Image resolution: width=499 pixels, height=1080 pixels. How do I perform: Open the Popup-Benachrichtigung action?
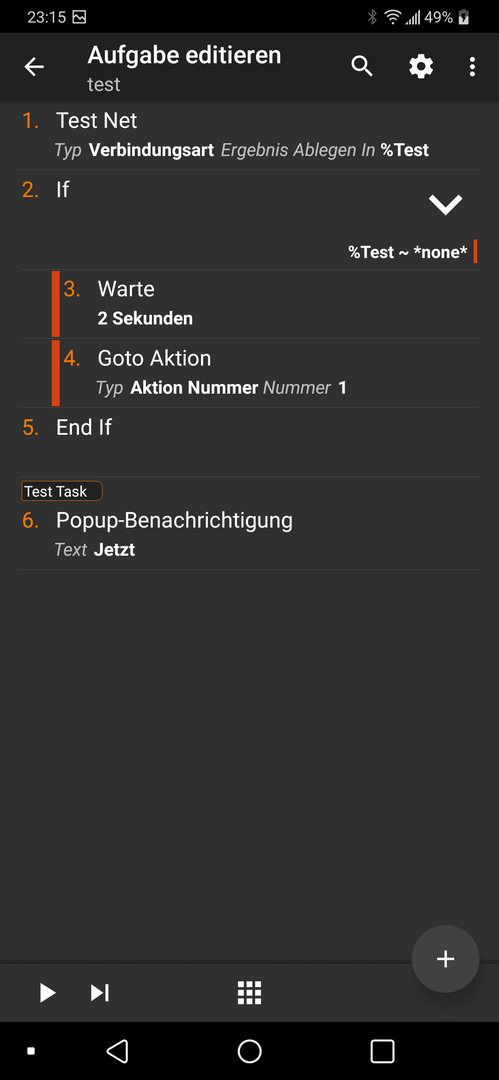[250, 535]
